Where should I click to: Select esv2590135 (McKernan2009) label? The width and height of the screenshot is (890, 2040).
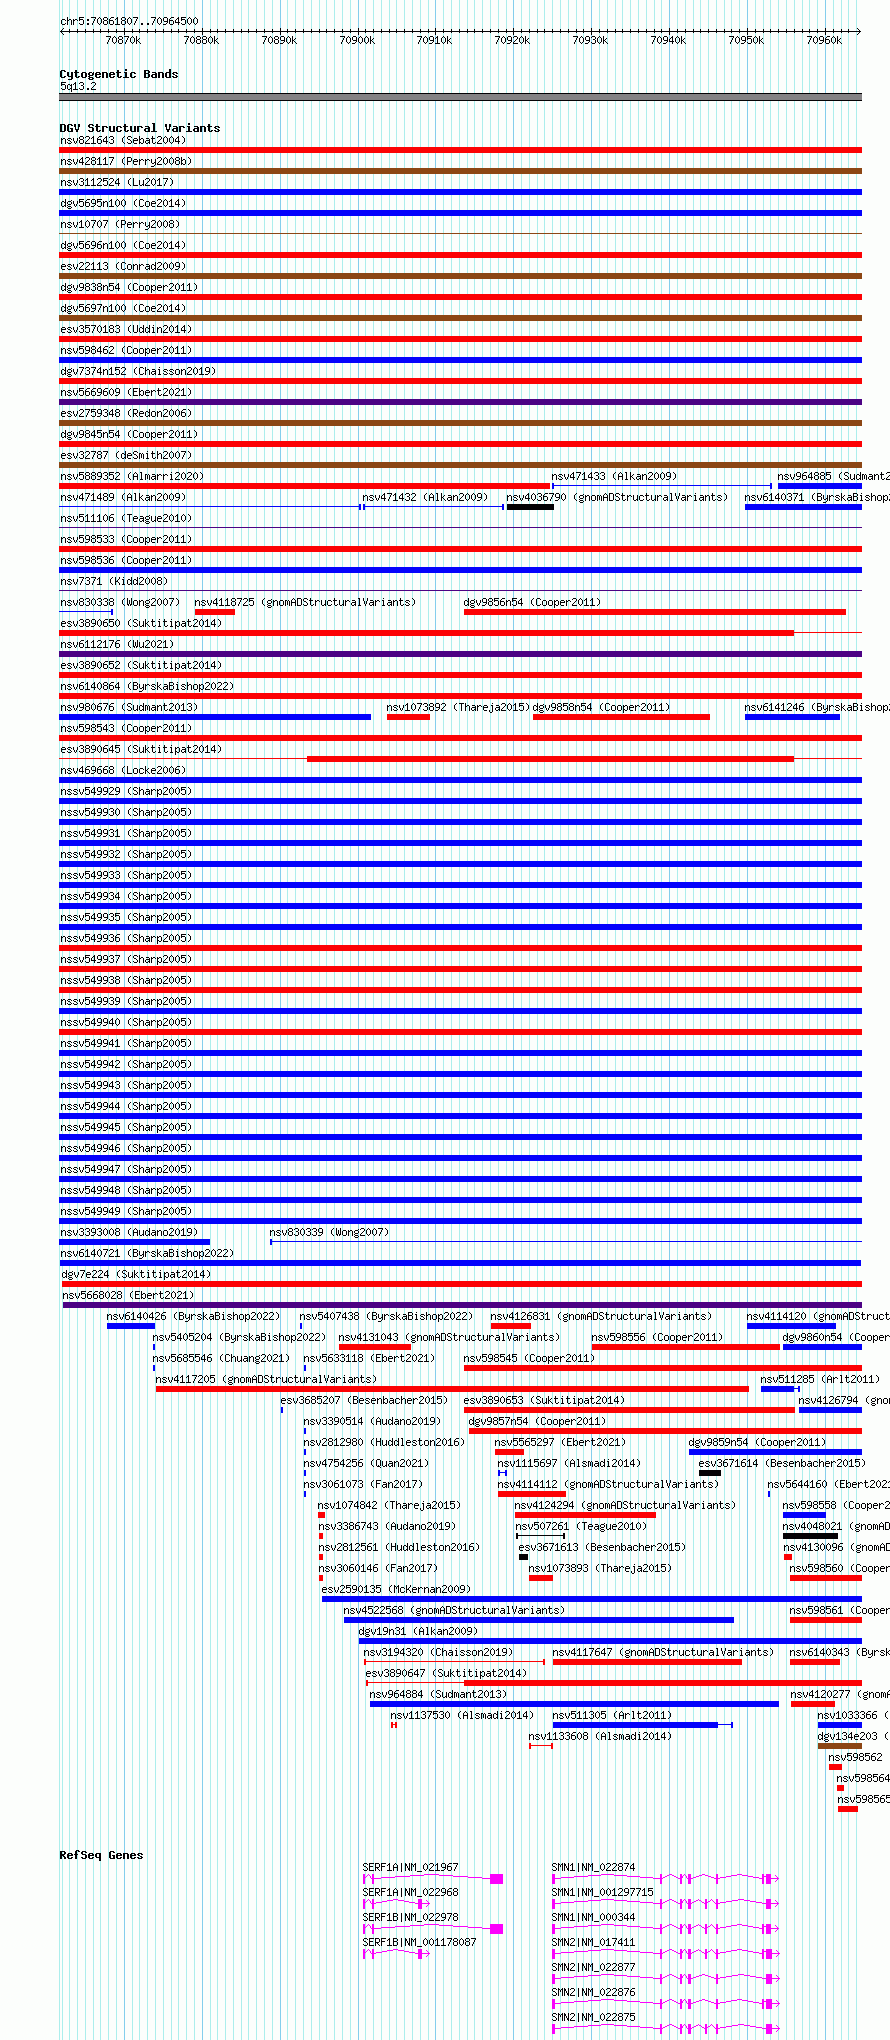(396, 1589)
